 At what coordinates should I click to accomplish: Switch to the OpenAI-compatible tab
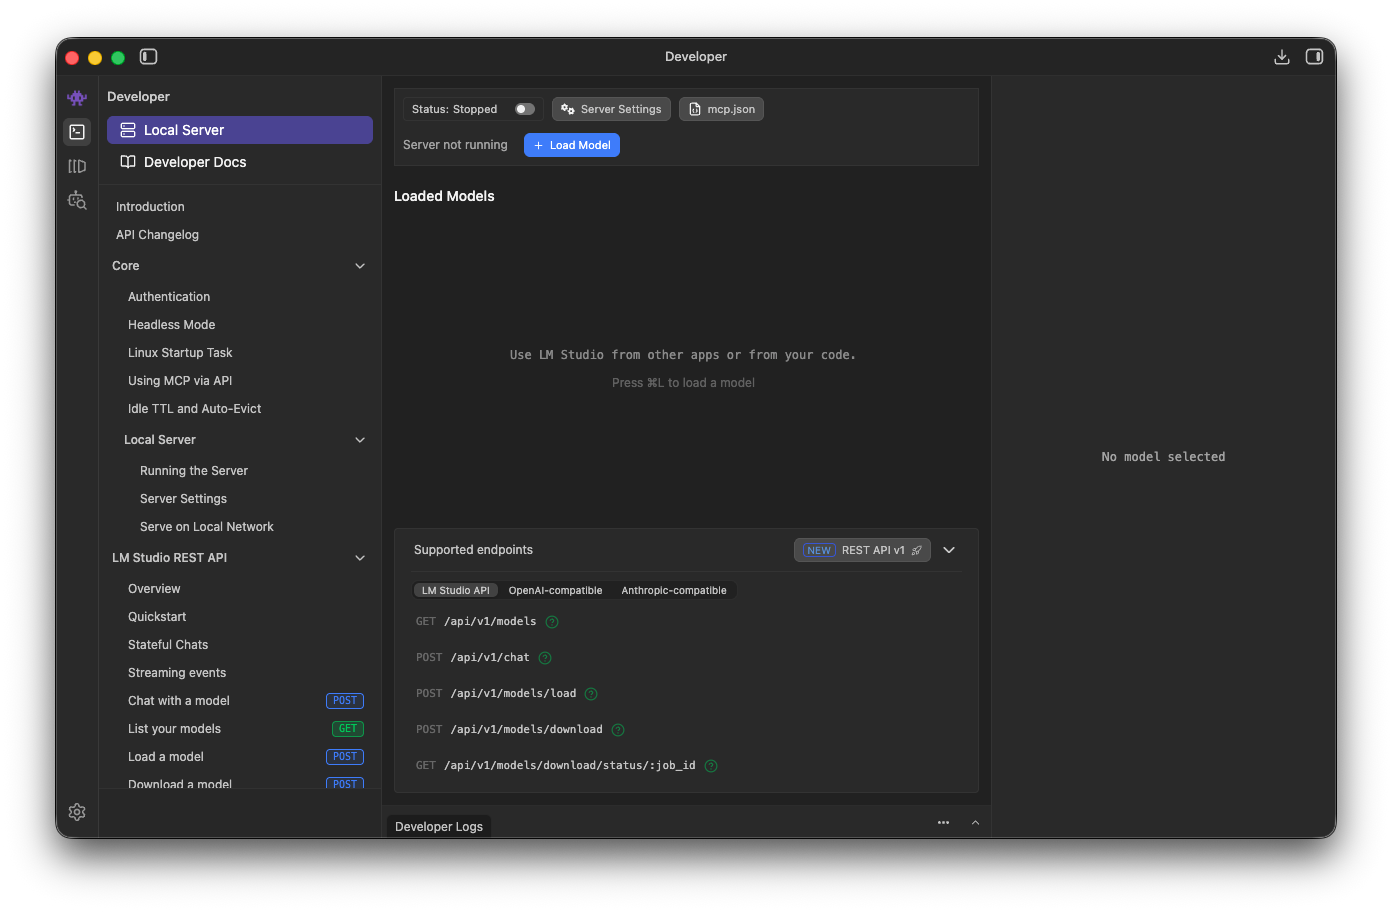[556, 590]
